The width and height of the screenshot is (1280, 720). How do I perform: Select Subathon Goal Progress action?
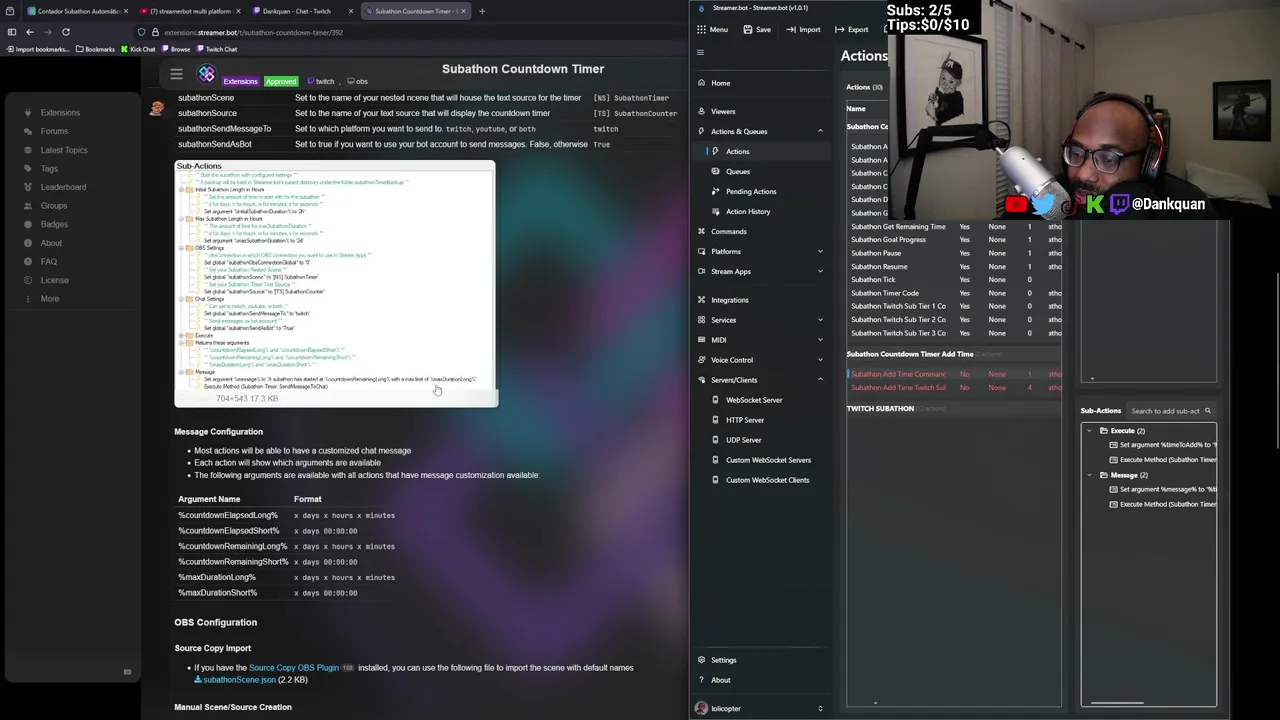pyautogui.click(x=954, y=240)
